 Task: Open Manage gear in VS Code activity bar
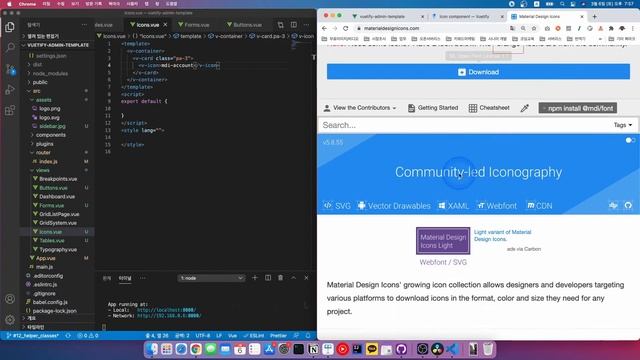click(10, 319)
